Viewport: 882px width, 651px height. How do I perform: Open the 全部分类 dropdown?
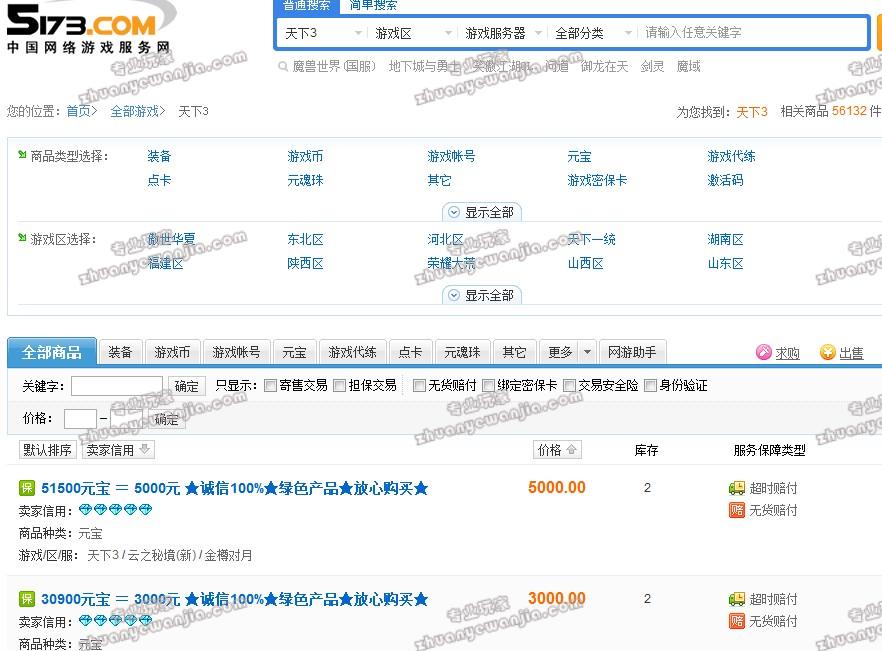(592, 33)
